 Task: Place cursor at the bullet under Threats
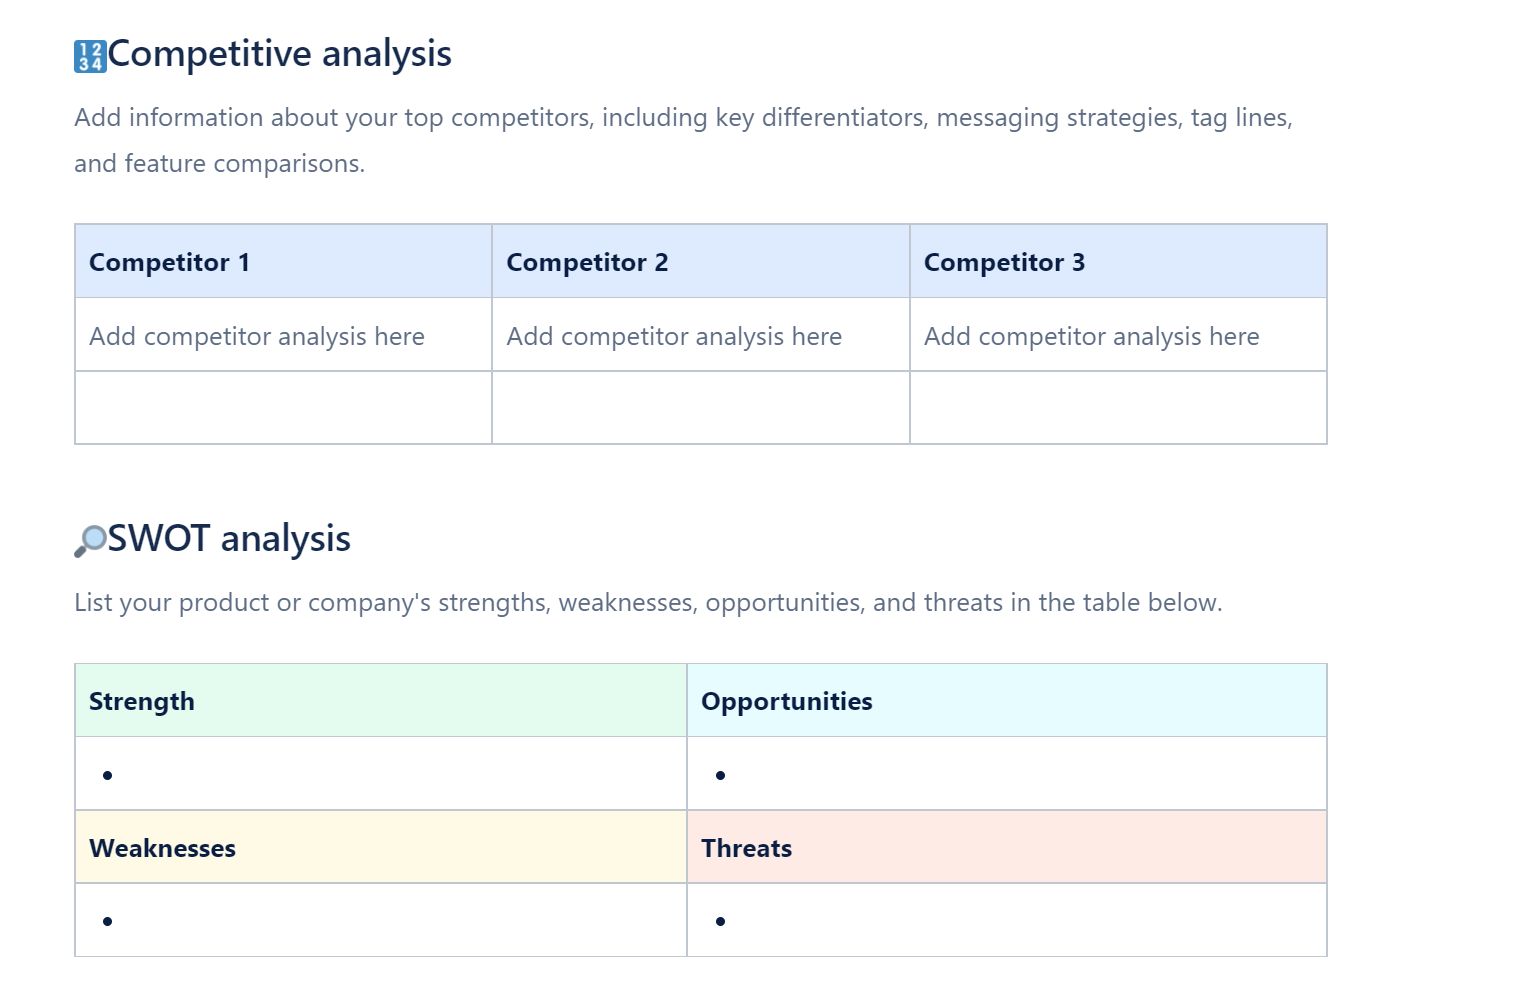(x=1007, y=921)
